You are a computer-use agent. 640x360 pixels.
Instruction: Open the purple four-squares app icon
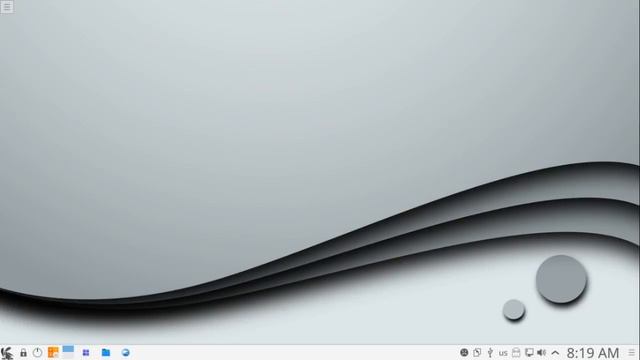[x=86, y=353]
